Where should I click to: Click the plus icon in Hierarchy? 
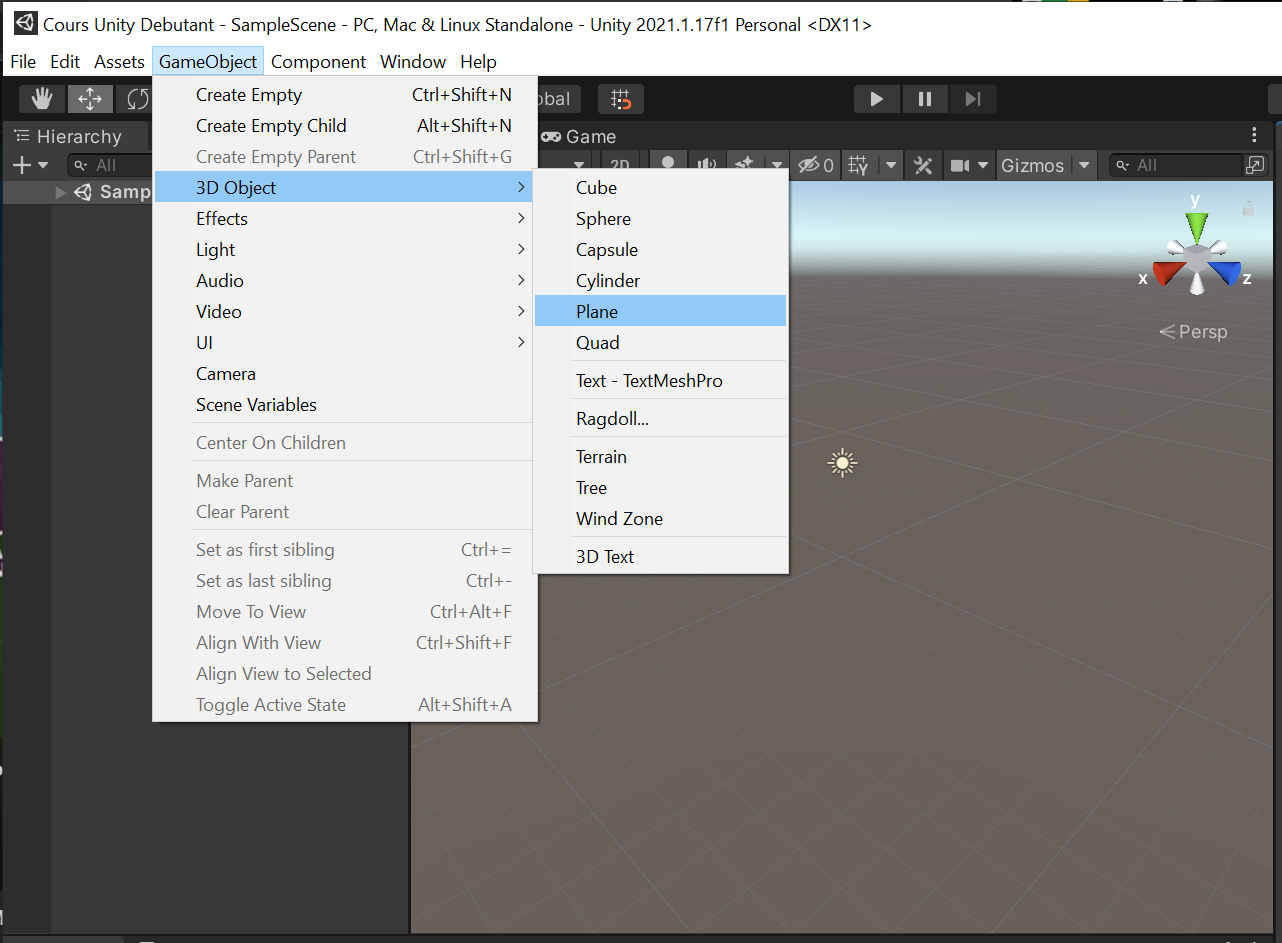[22, 165]
